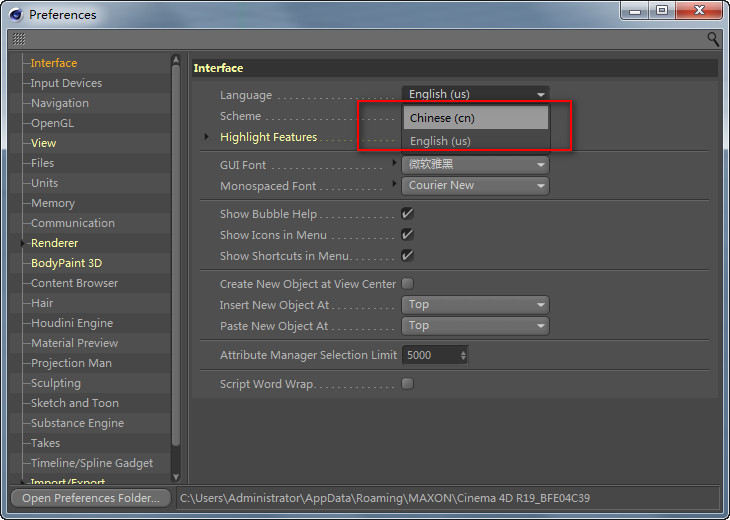The width and height of the screenshot is (730, 520).
Task: Enable Script Word Wrap checkbox
Action: click(407, 384)
